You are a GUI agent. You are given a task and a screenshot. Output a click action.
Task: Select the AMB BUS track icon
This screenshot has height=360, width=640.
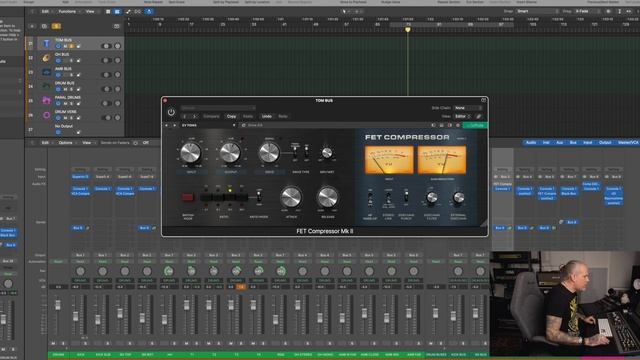46,72
